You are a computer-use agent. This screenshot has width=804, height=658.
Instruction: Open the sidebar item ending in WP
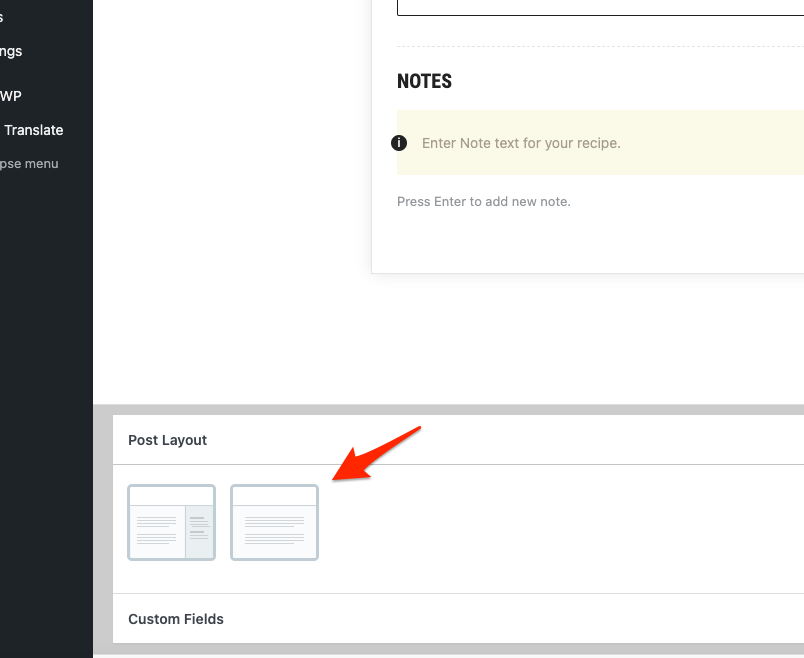(x=11, y=96)
